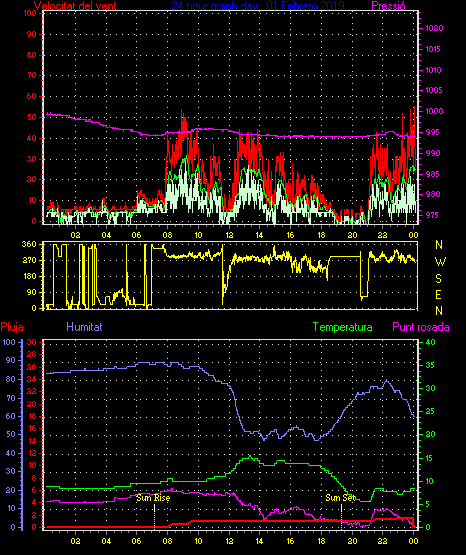Viewport: 466px width, 555px height.
Task: Click the red 12 rain axis value
Action: tap(32, 454)
